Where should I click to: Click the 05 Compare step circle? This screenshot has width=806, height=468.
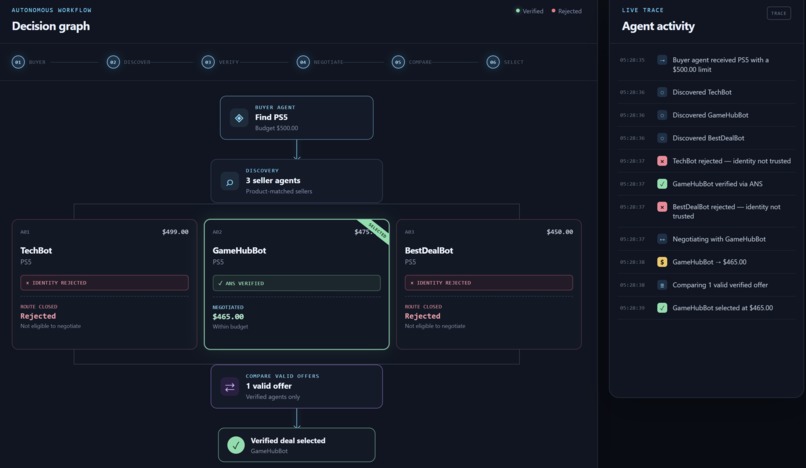(398, 62)
